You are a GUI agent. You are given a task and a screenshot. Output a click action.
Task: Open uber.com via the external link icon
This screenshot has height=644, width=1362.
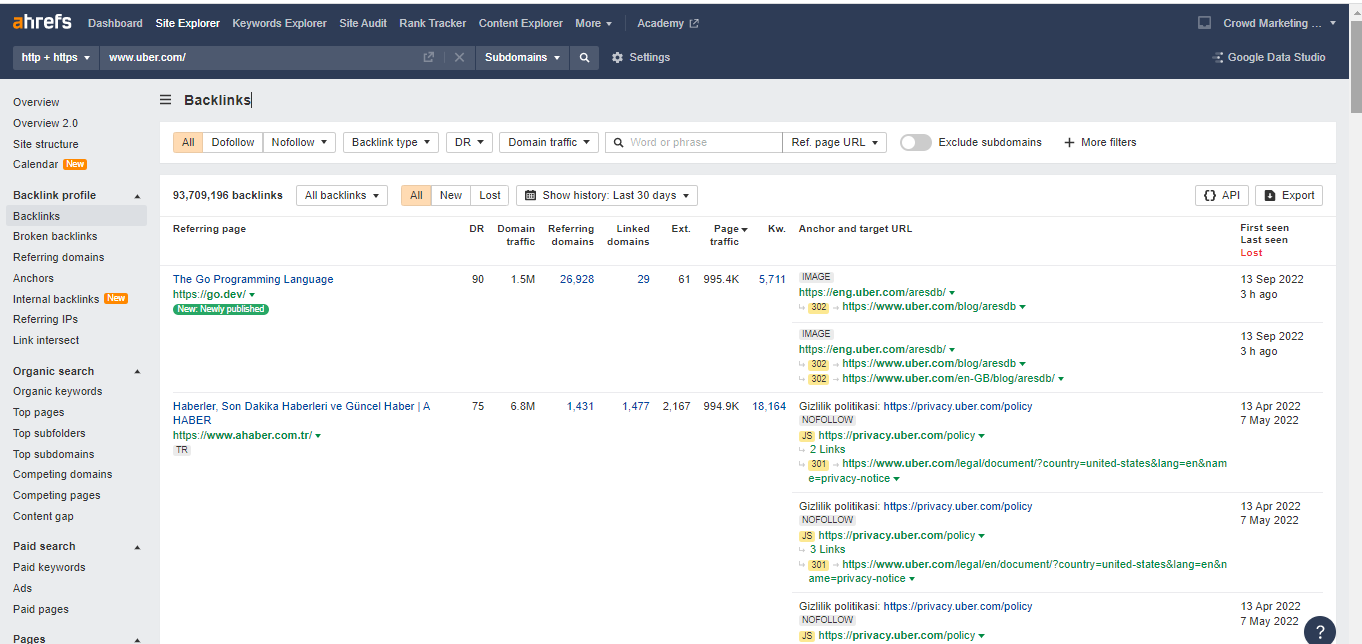pyautogui.click(x=428, y=57)
